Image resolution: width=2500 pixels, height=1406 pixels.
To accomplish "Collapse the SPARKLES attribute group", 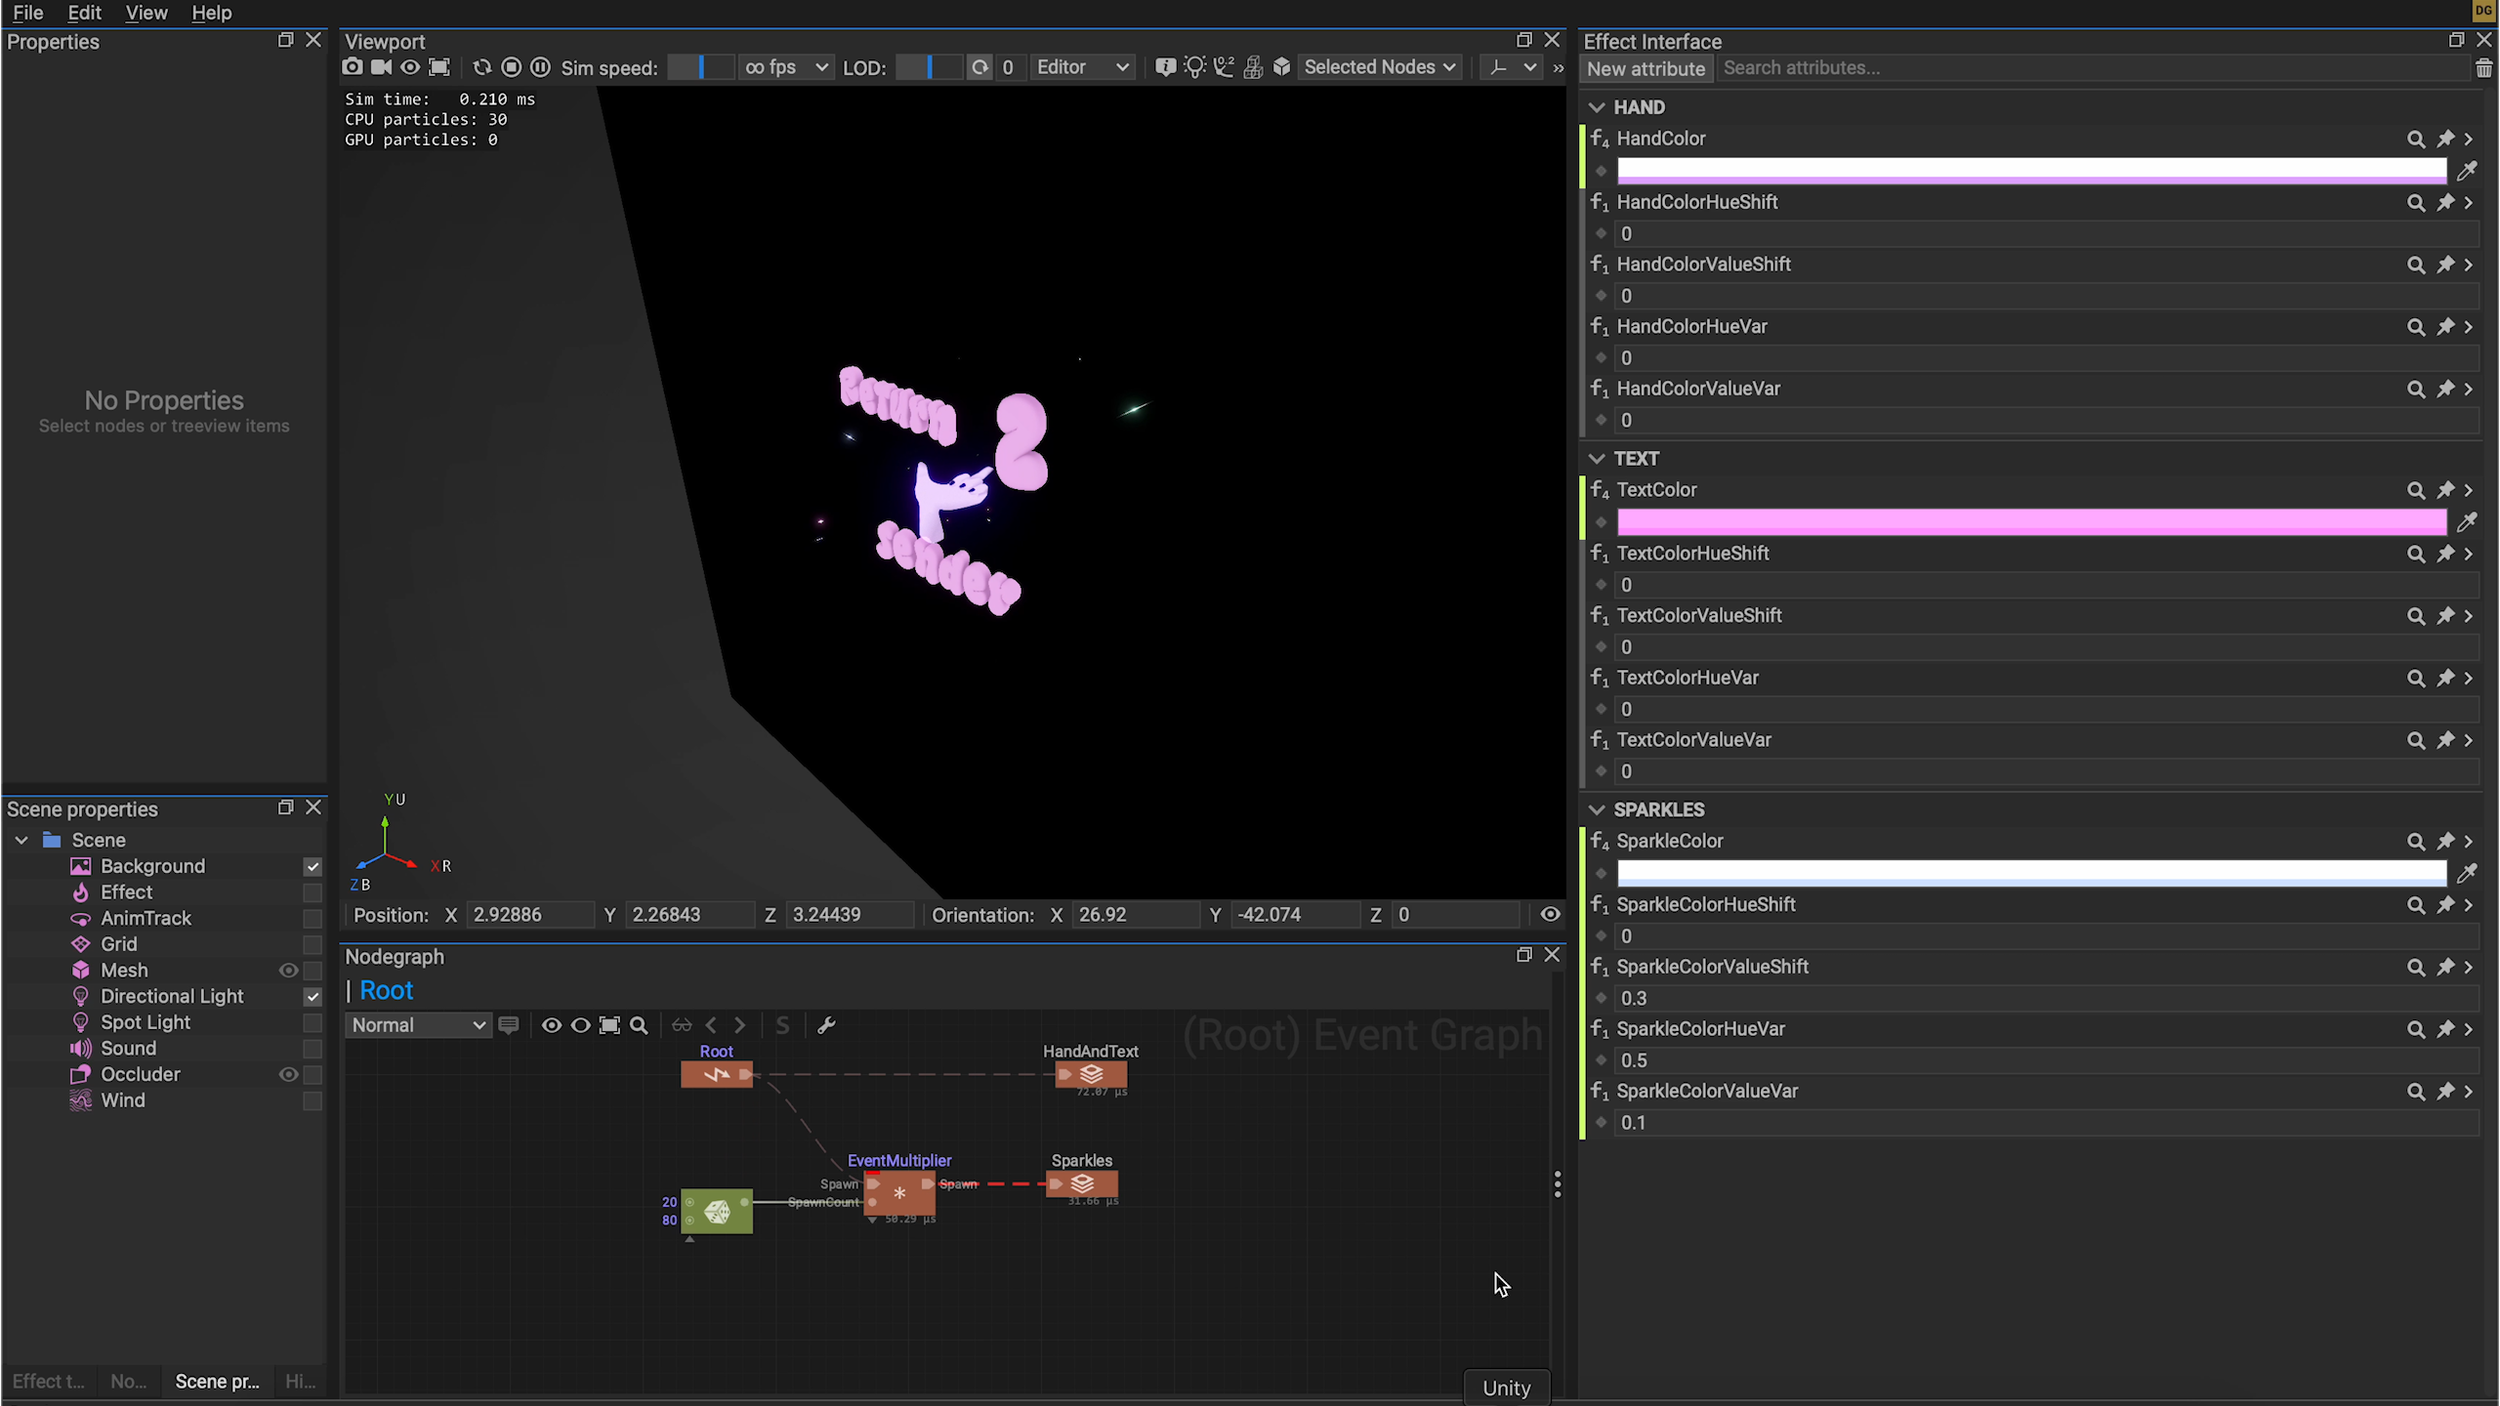I will click(1596, 809).
